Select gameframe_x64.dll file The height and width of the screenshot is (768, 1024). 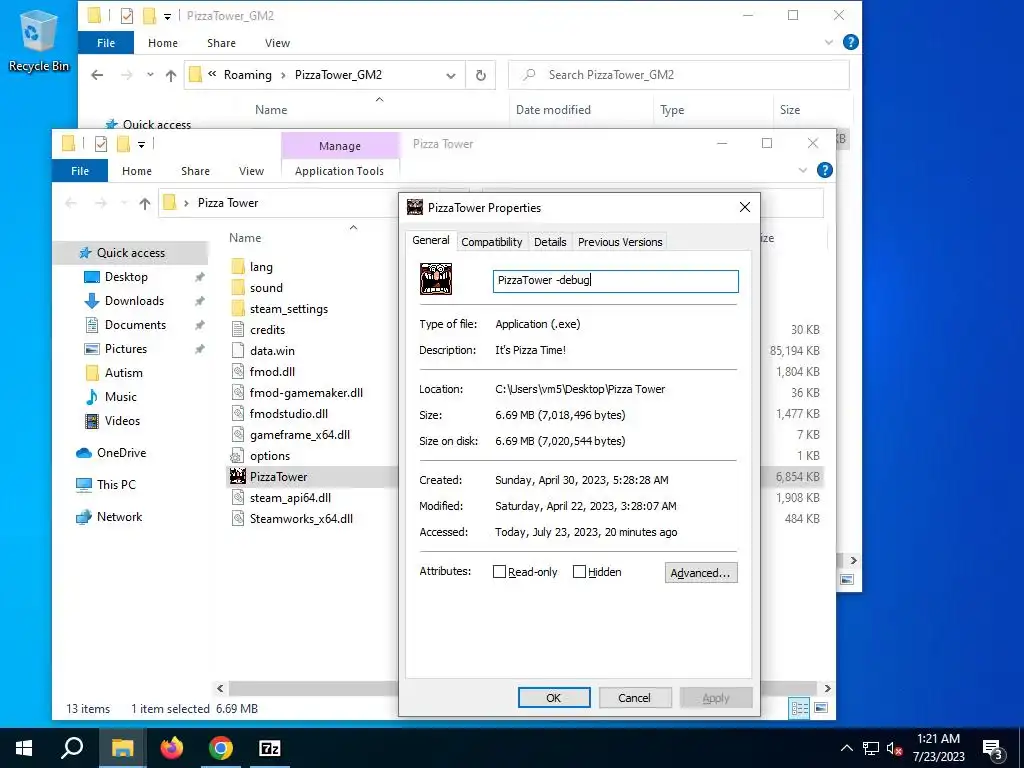[x=299, y=434]
